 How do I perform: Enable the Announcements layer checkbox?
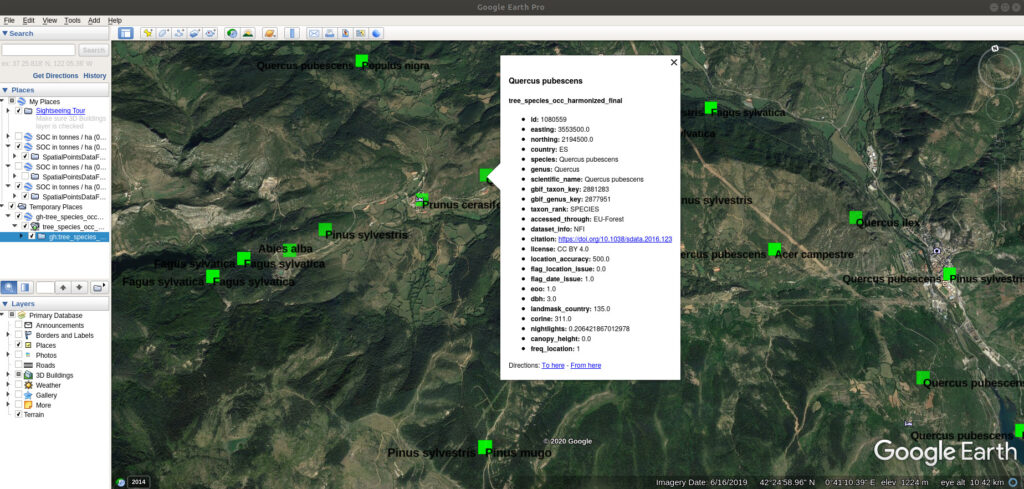18,325
